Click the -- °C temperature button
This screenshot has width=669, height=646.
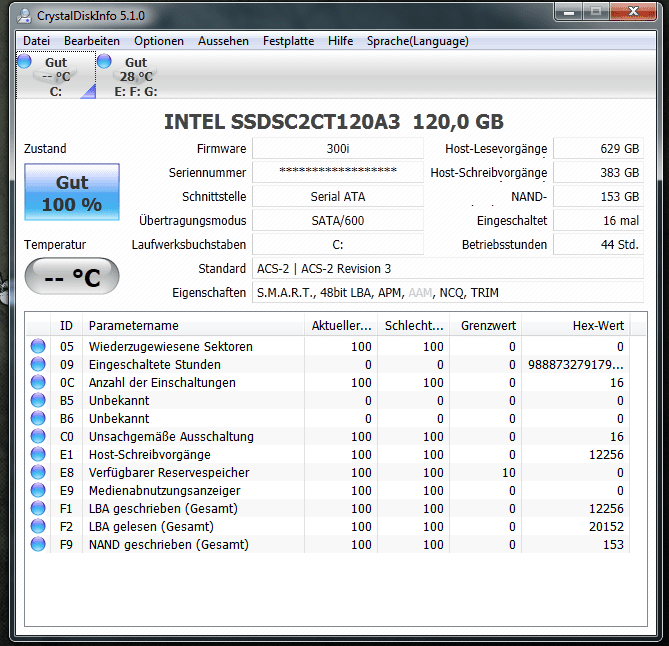(72, 276)
